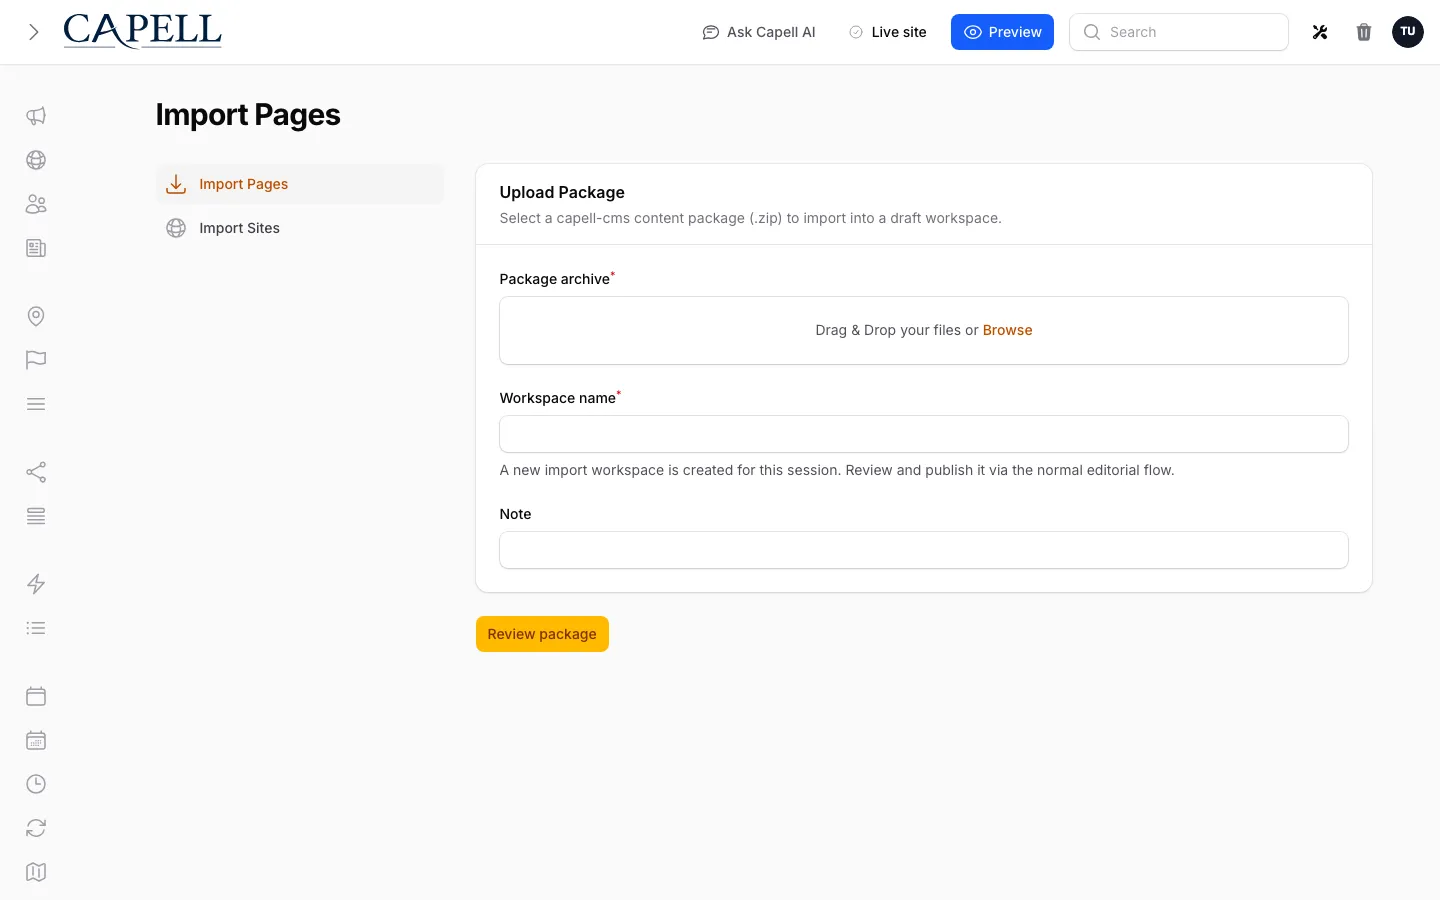Click the download icon beside Import Pages
The image size is (1440, 900).
[176, 184]
